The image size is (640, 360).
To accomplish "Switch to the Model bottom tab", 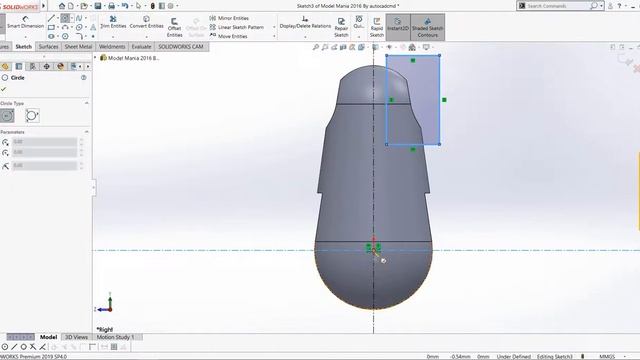I will coord(48,337).
